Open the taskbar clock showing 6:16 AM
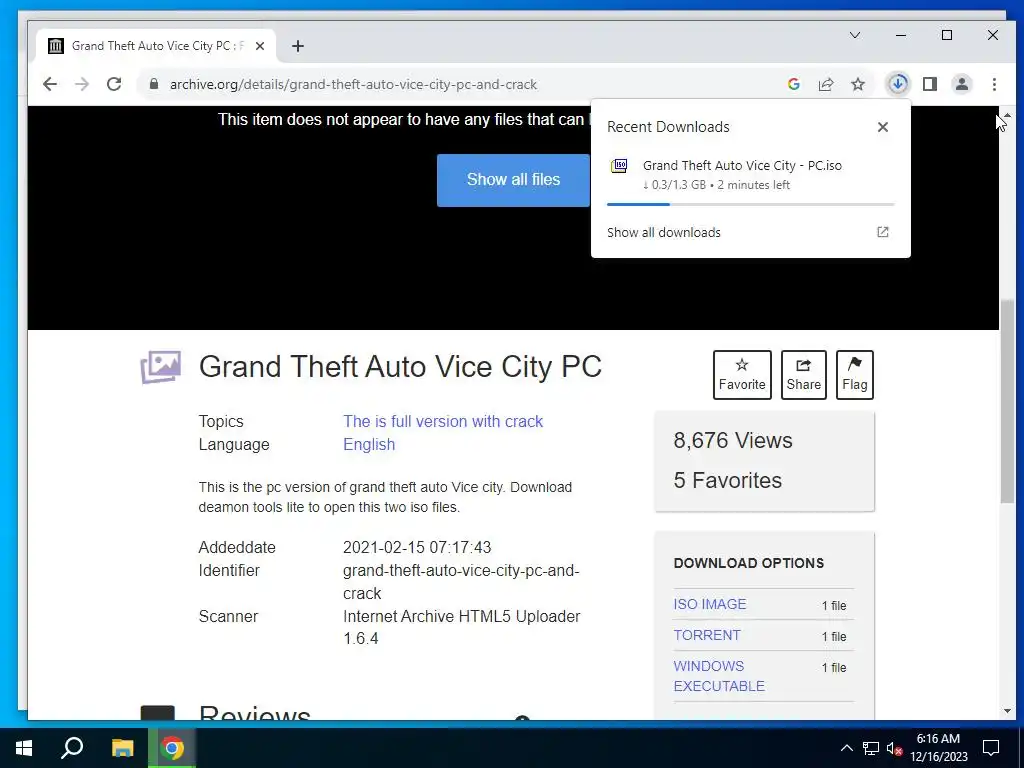 click(938, 748)
